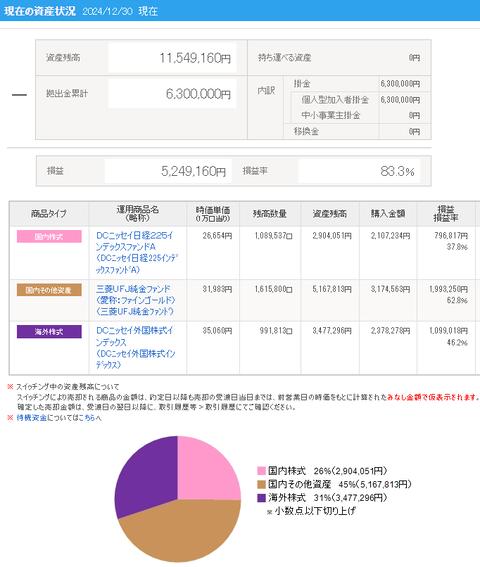Click the 損益 value 5,249,160円

[x=194, y=171]
